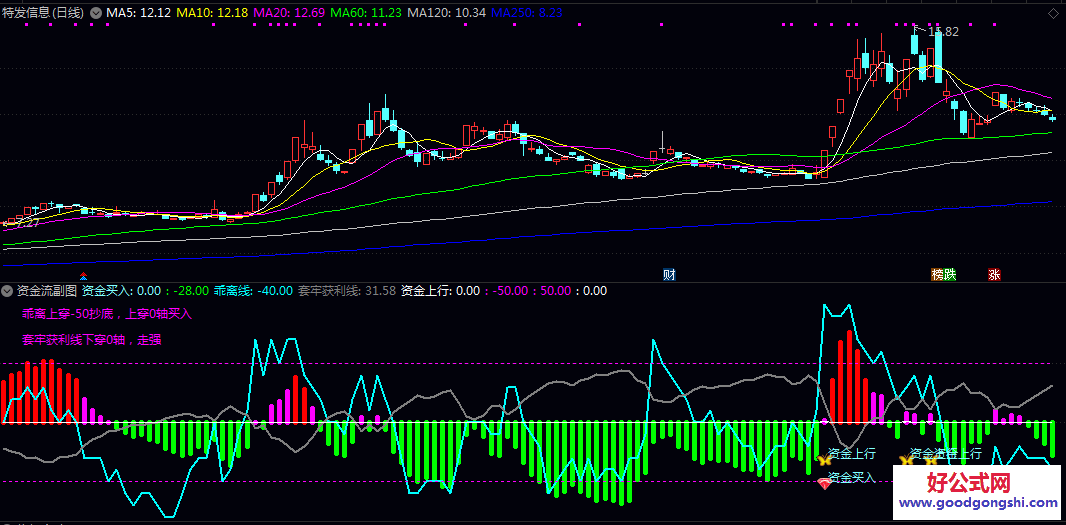
Task: Click the small arrow marker below price chart left
Action: (x=83, y=274)
